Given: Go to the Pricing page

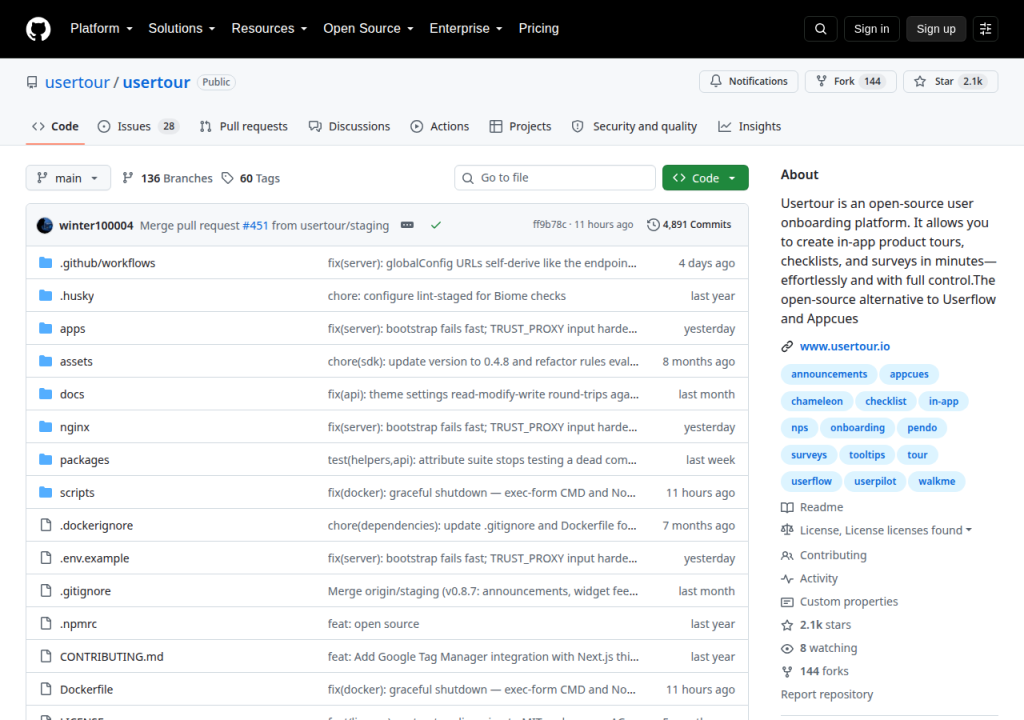Looking at the screenshot, I should pos(538,29).
